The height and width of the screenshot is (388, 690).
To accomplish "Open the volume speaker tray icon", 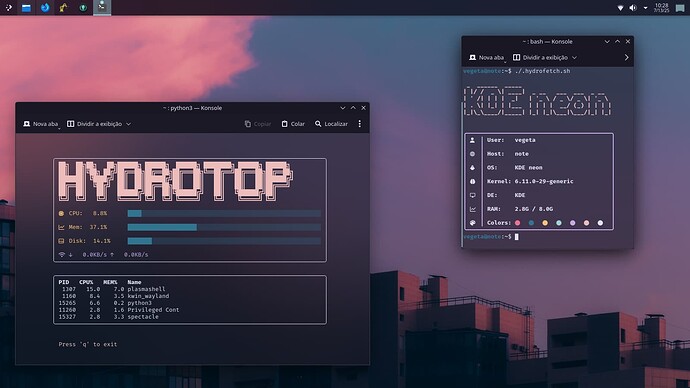I will pyautogui.click(x=633, y=8).
